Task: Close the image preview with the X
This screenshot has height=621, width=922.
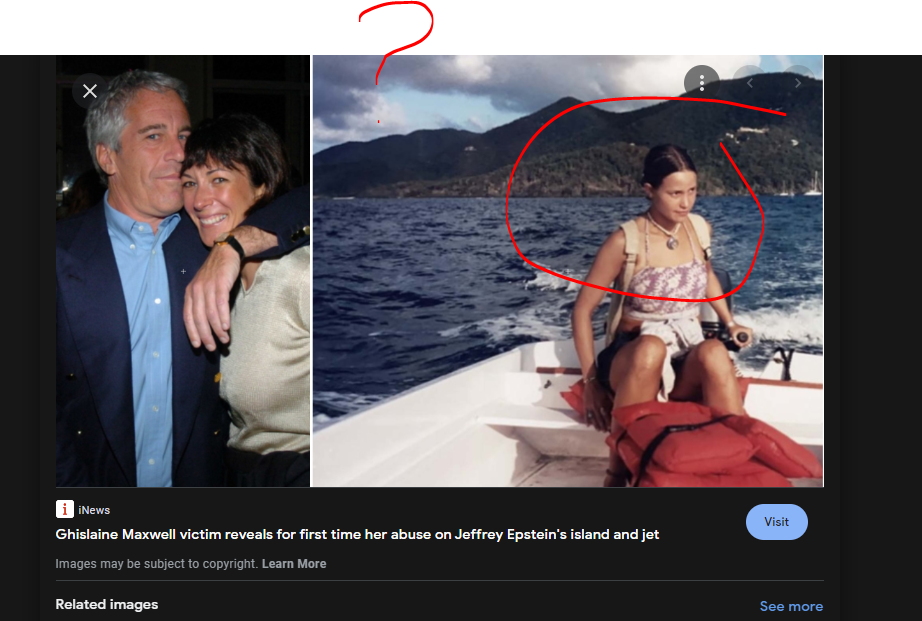Action: [x=90, y=91]
